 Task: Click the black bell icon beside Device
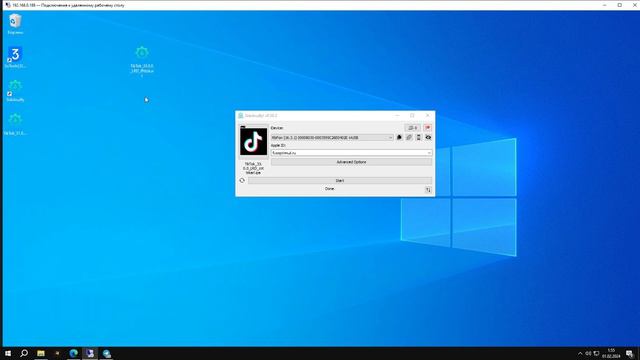[399, 138]
